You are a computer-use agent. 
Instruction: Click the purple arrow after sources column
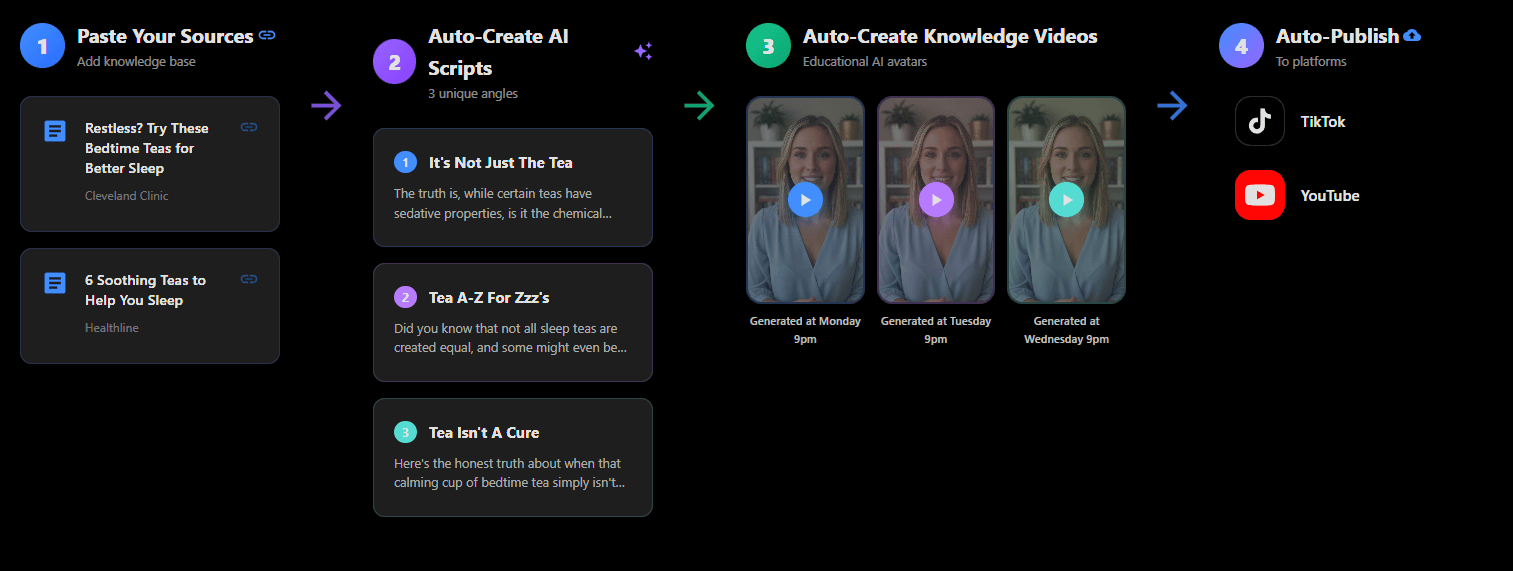326,105
